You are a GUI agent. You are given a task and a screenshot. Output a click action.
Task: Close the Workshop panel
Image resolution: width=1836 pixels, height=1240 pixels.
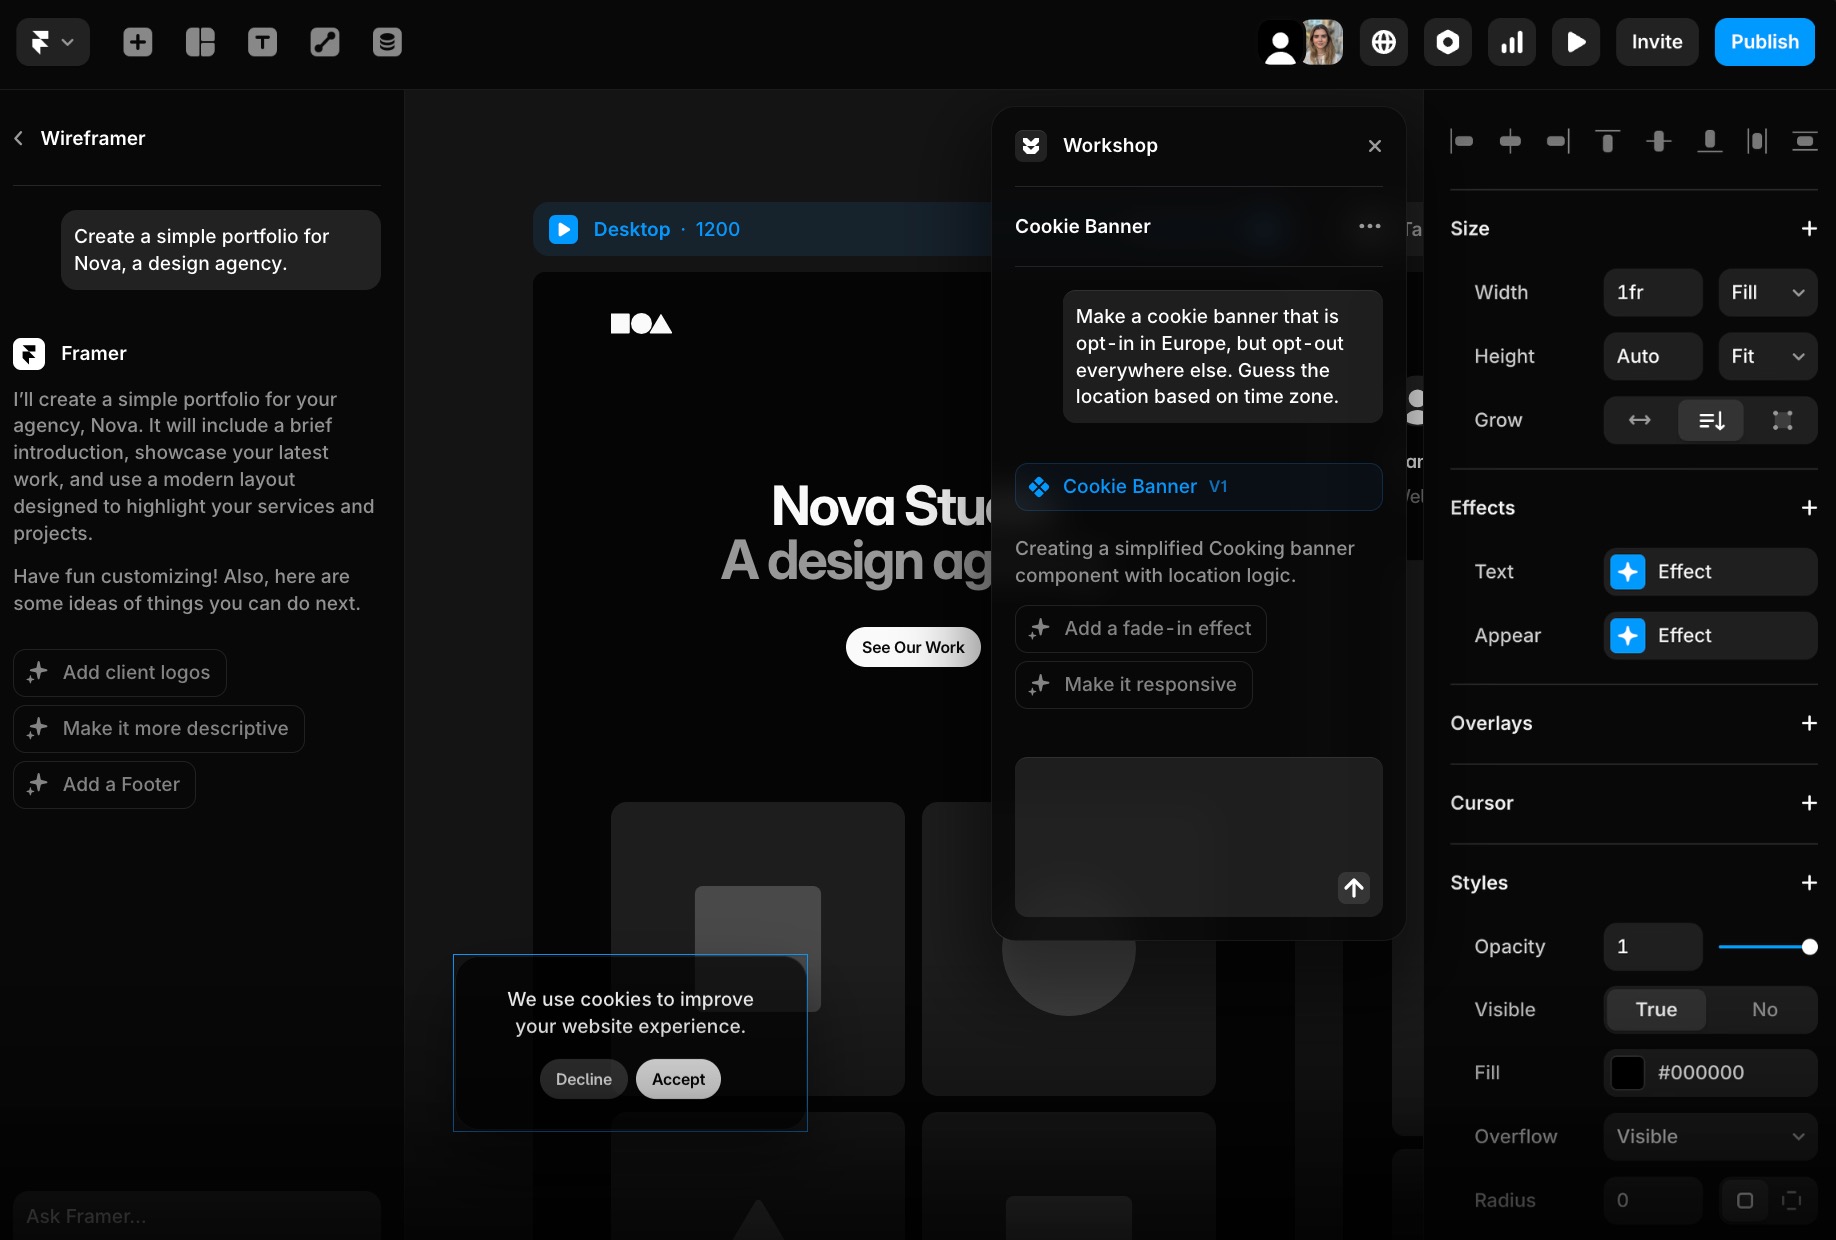[1375, 146]
